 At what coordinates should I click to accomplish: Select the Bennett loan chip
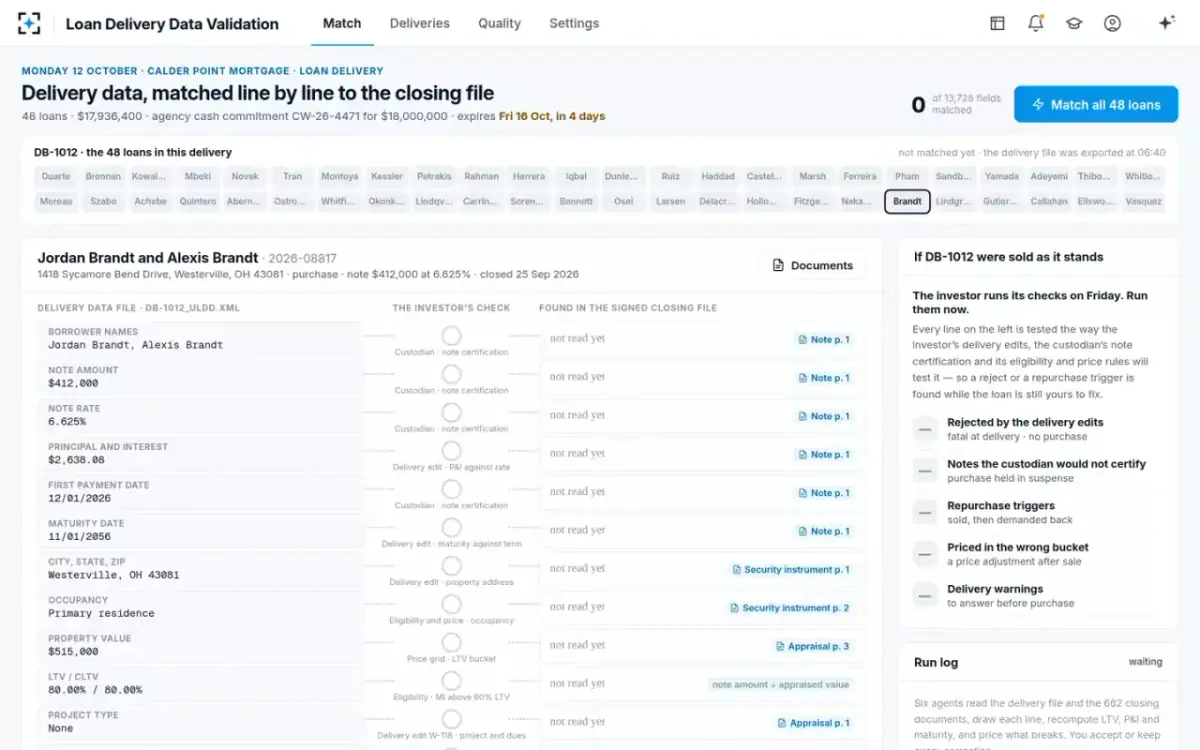coord(576,201)
